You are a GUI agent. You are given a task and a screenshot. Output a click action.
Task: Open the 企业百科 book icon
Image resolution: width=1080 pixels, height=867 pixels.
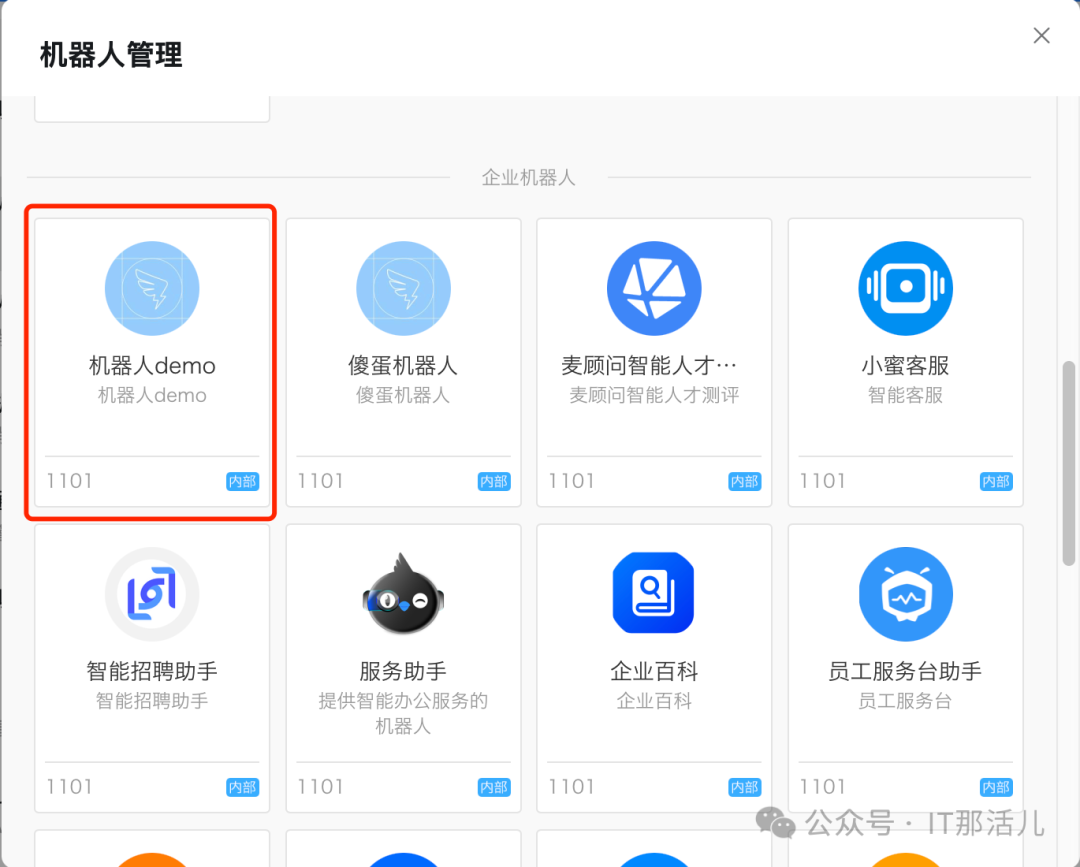pyautogui.click(x=654, y=594)
